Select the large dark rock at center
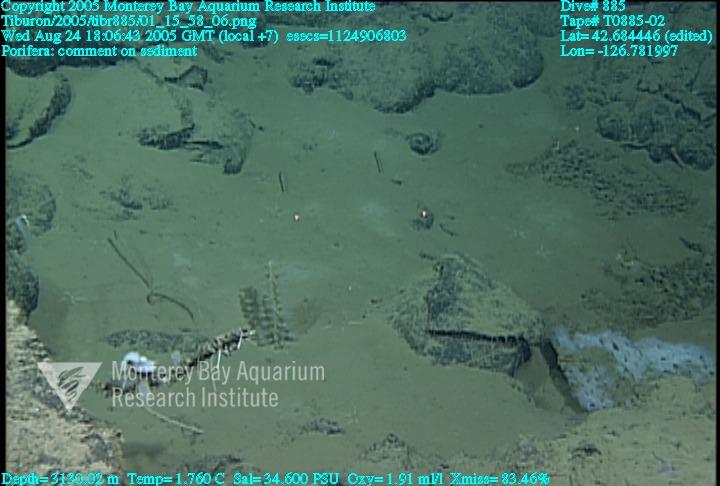Image resolution: width=720 pixels, height=486 pixels. coord(460,310)
